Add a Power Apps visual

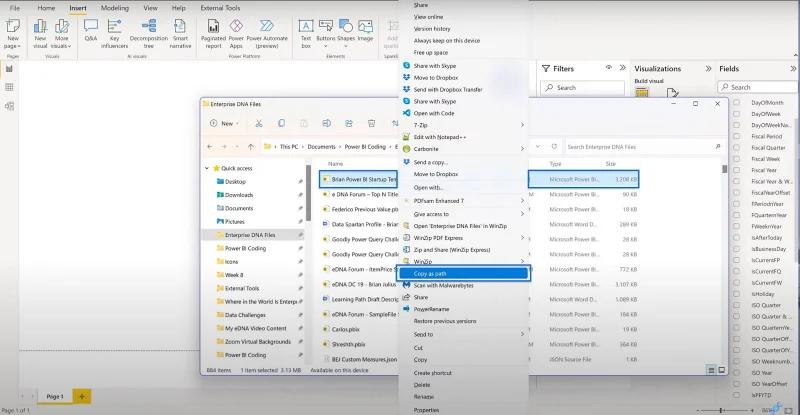tap(236, 26)
